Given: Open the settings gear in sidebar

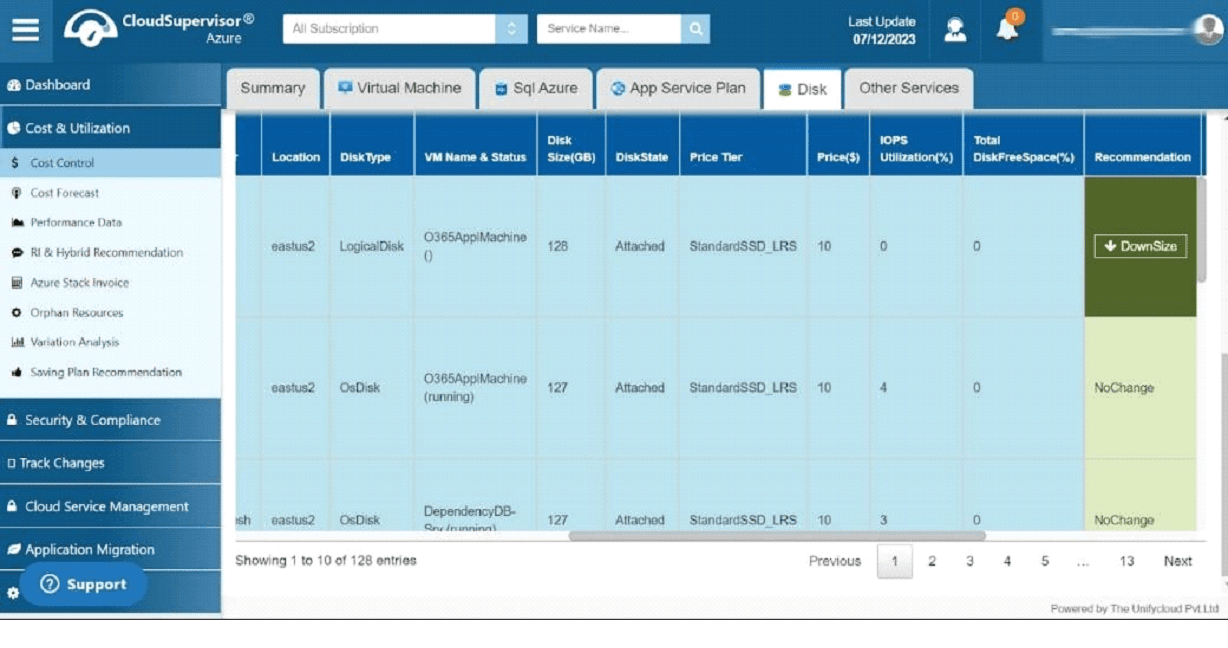Looking at the screenshot, I should coord(12,592).
